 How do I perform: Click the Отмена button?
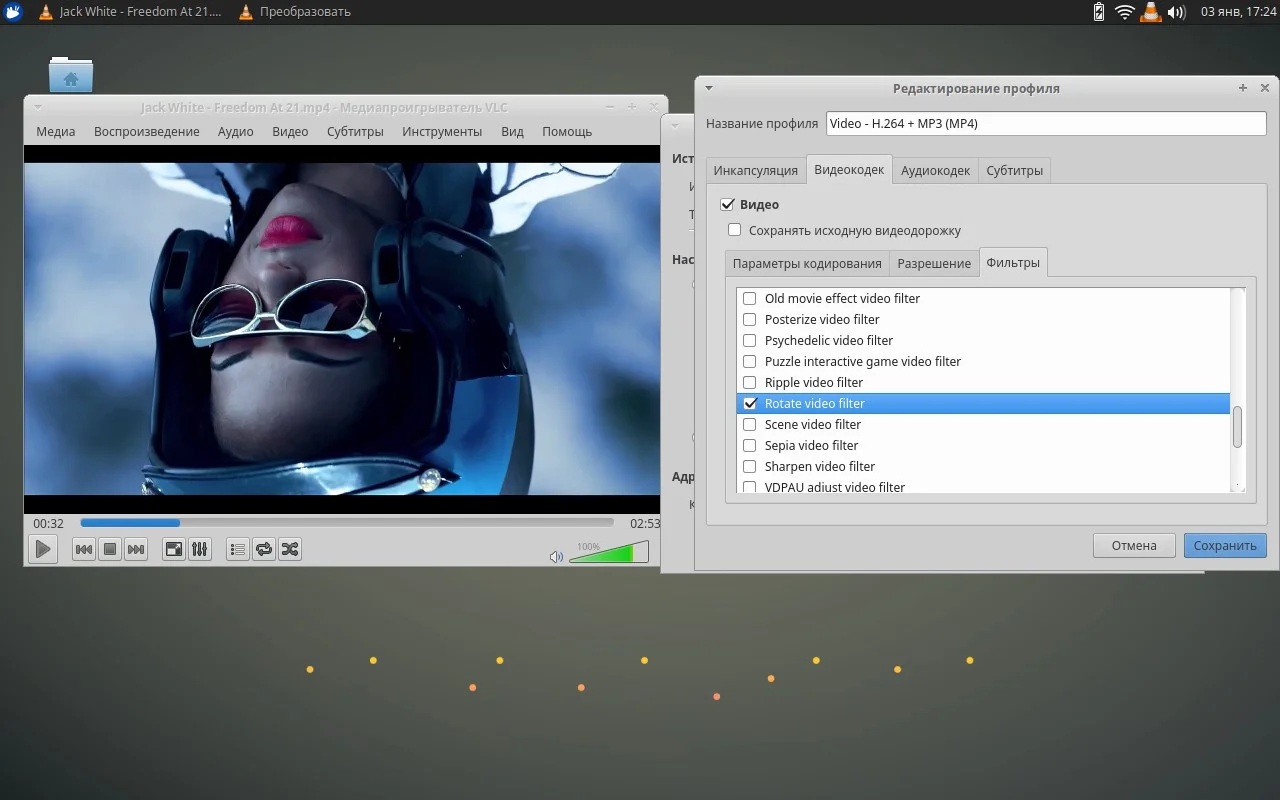(1133, 545)
